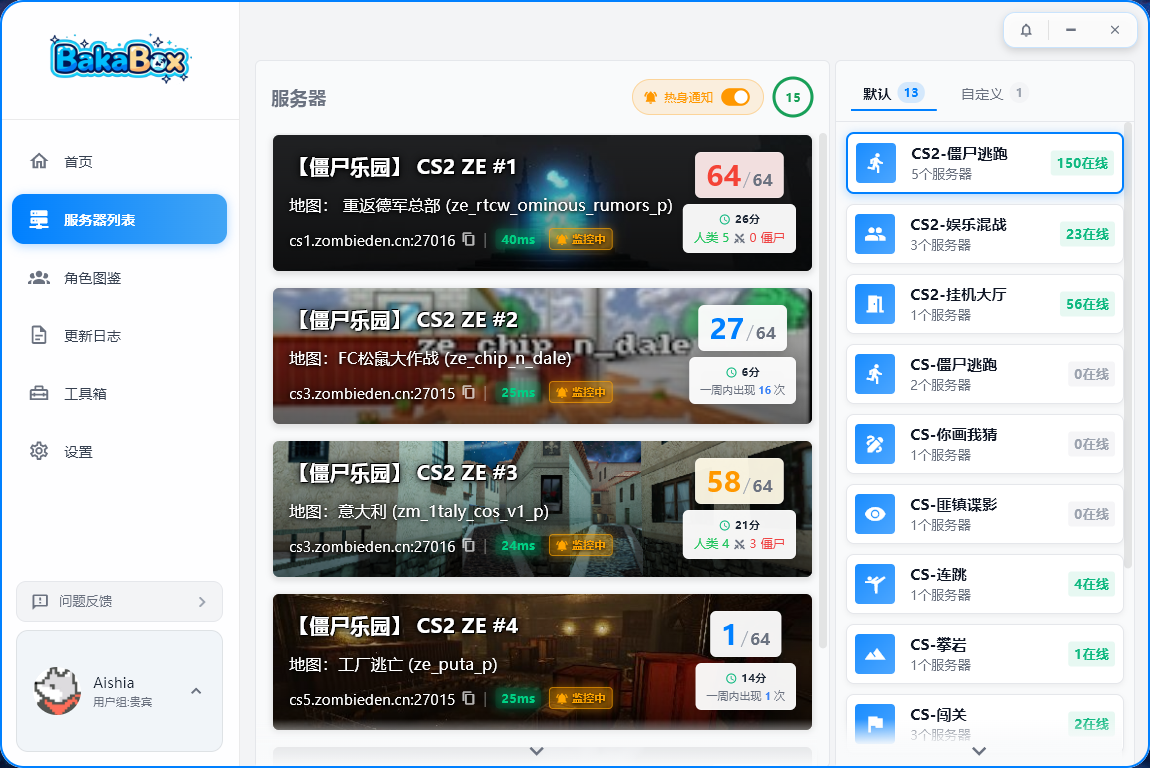Open the 工具箱 page

[x=85, y=394]
